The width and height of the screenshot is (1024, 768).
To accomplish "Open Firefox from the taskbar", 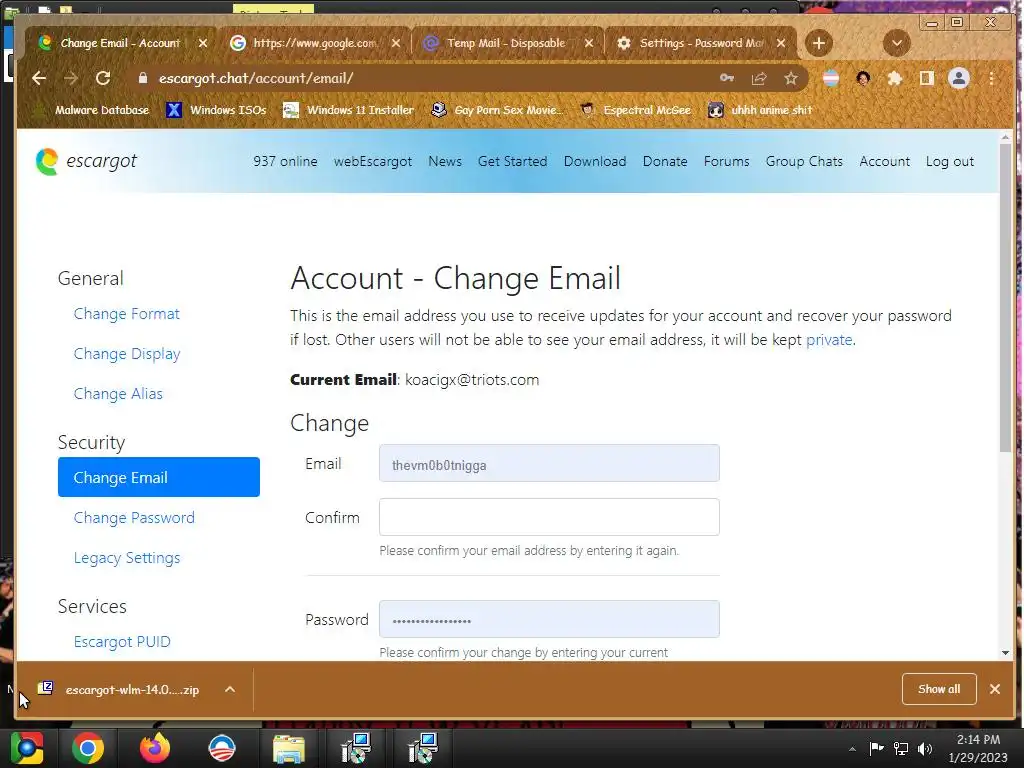I will tap(155, 748).
